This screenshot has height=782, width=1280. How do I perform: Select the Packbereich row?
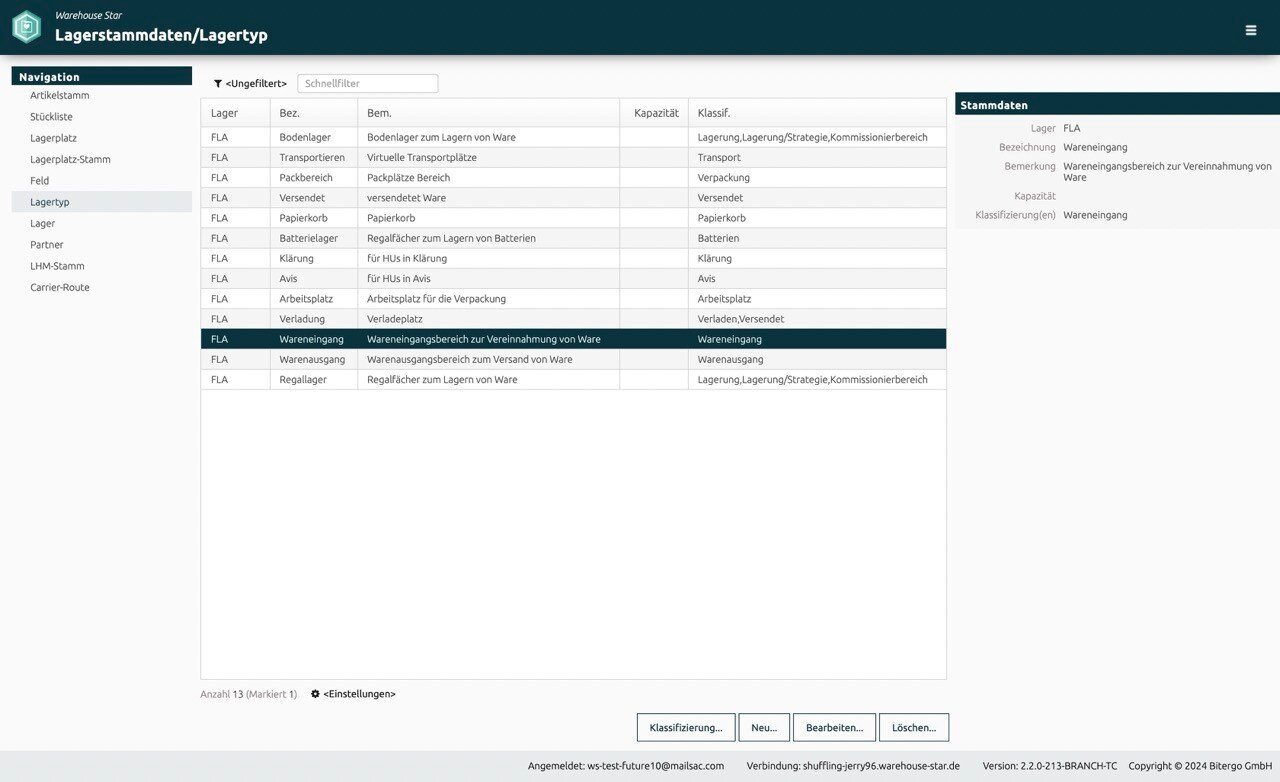pos(573,178)
